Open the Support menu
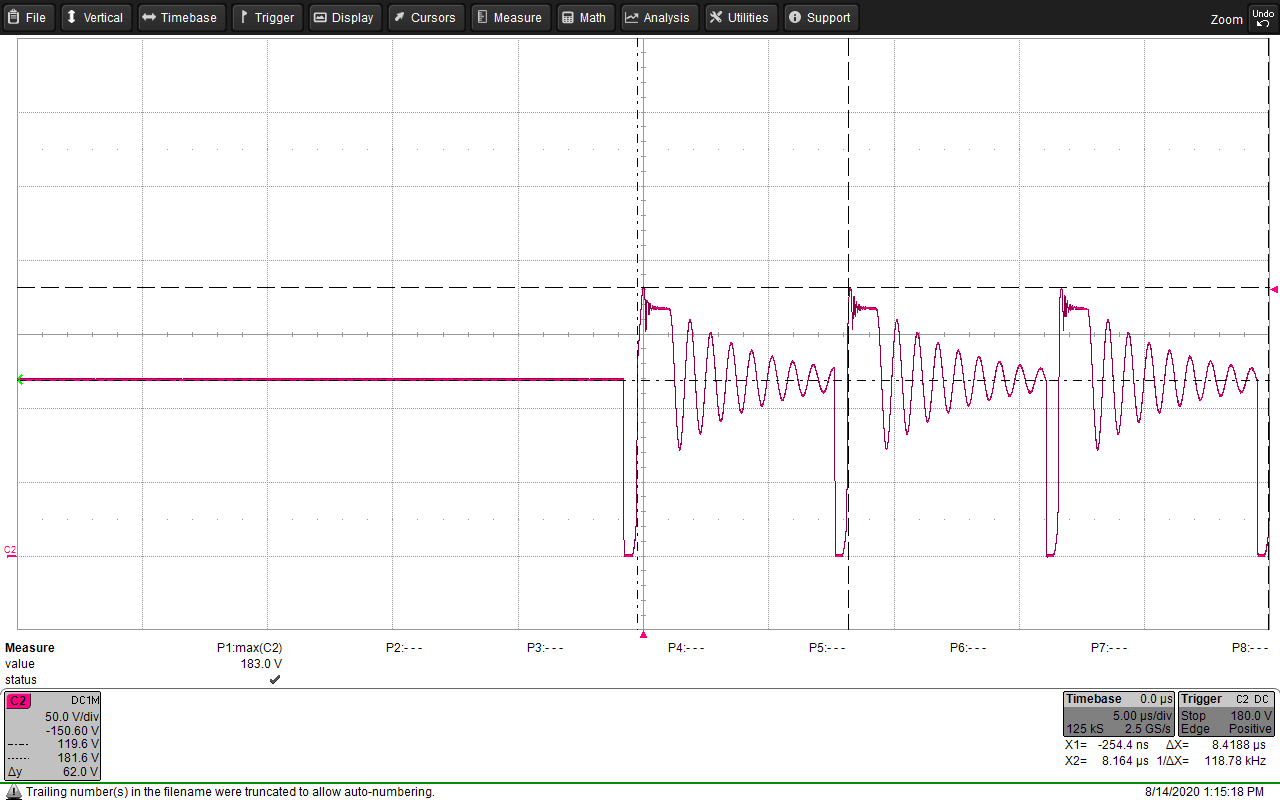Viewport: 1280px width, 800px height. [x=820, y=17]
